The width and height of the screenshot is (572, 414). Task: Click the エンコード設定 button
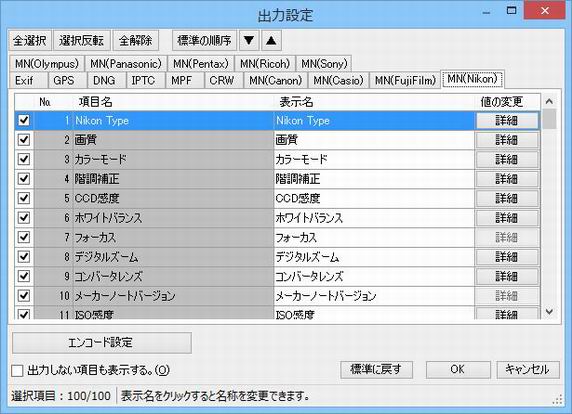102,343
